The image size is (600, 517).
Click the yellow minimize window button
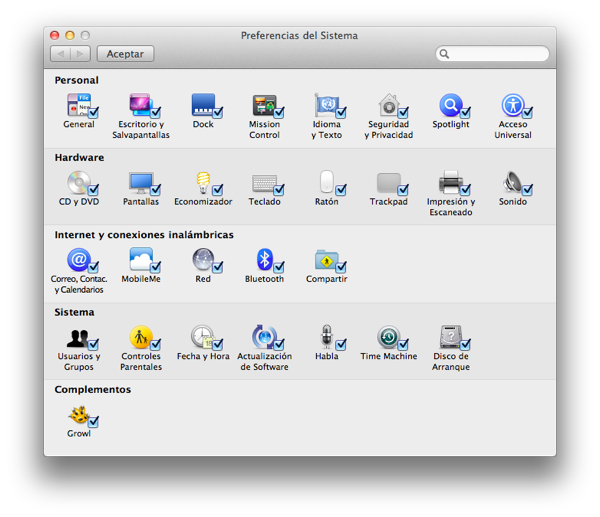(x=70, y=36)
